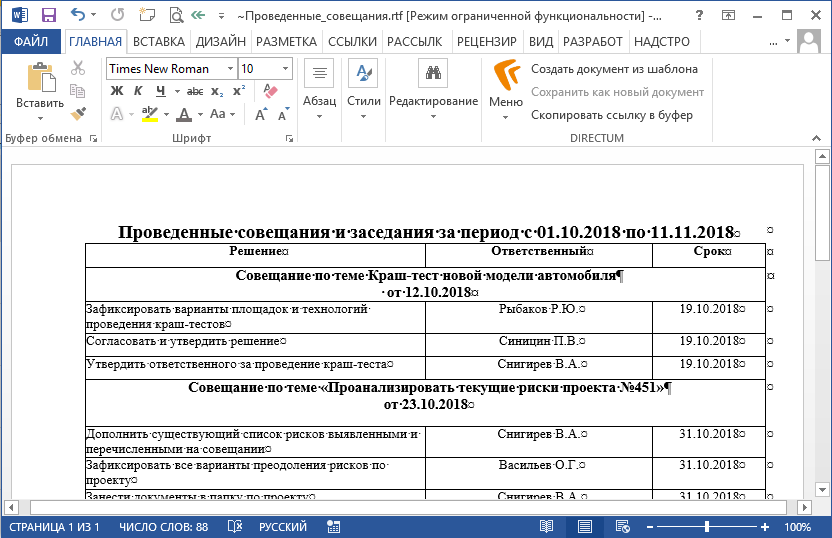Click the zoom slider handle
This screenshot has height=538, width=832.
[707, 526]
